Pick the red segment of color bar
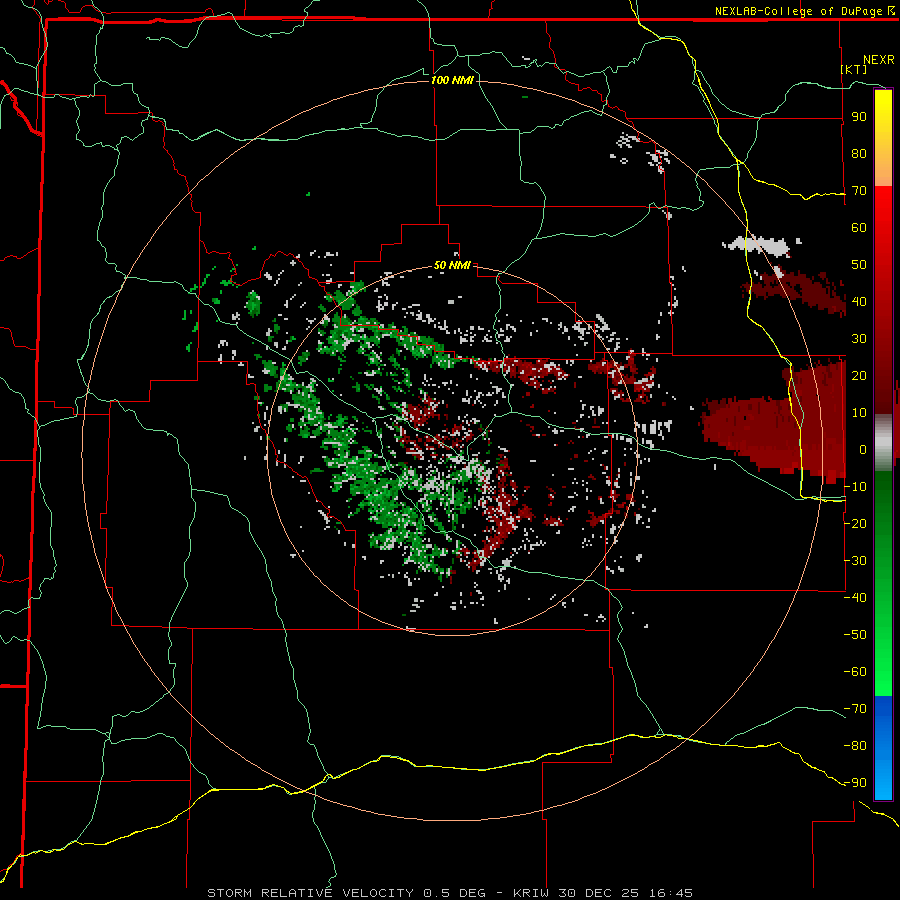This screenshot has width=900, height=900. coord(883,300)
